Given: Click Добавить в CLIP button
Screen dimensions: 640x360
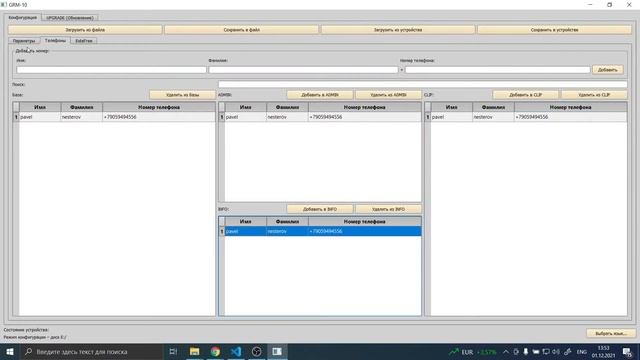Looking at the screenshot, I should pyautogui.click(x=525, y=95).
